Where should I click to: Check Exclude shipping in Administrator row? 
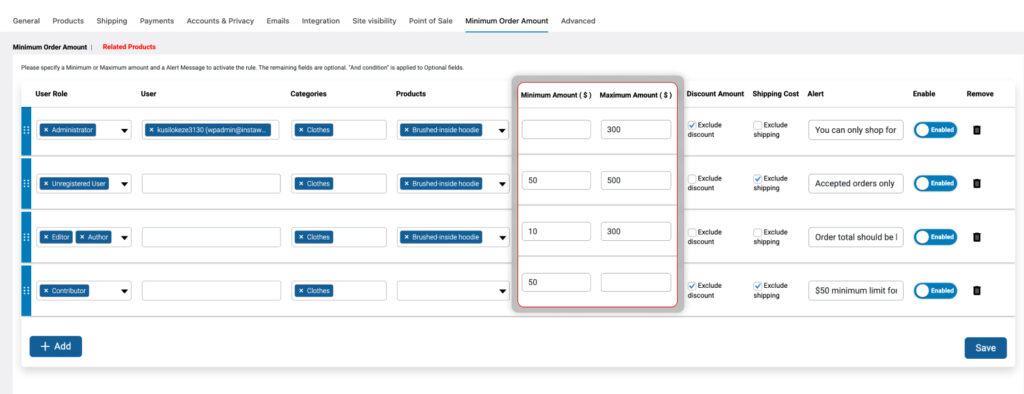coord(758,125)
